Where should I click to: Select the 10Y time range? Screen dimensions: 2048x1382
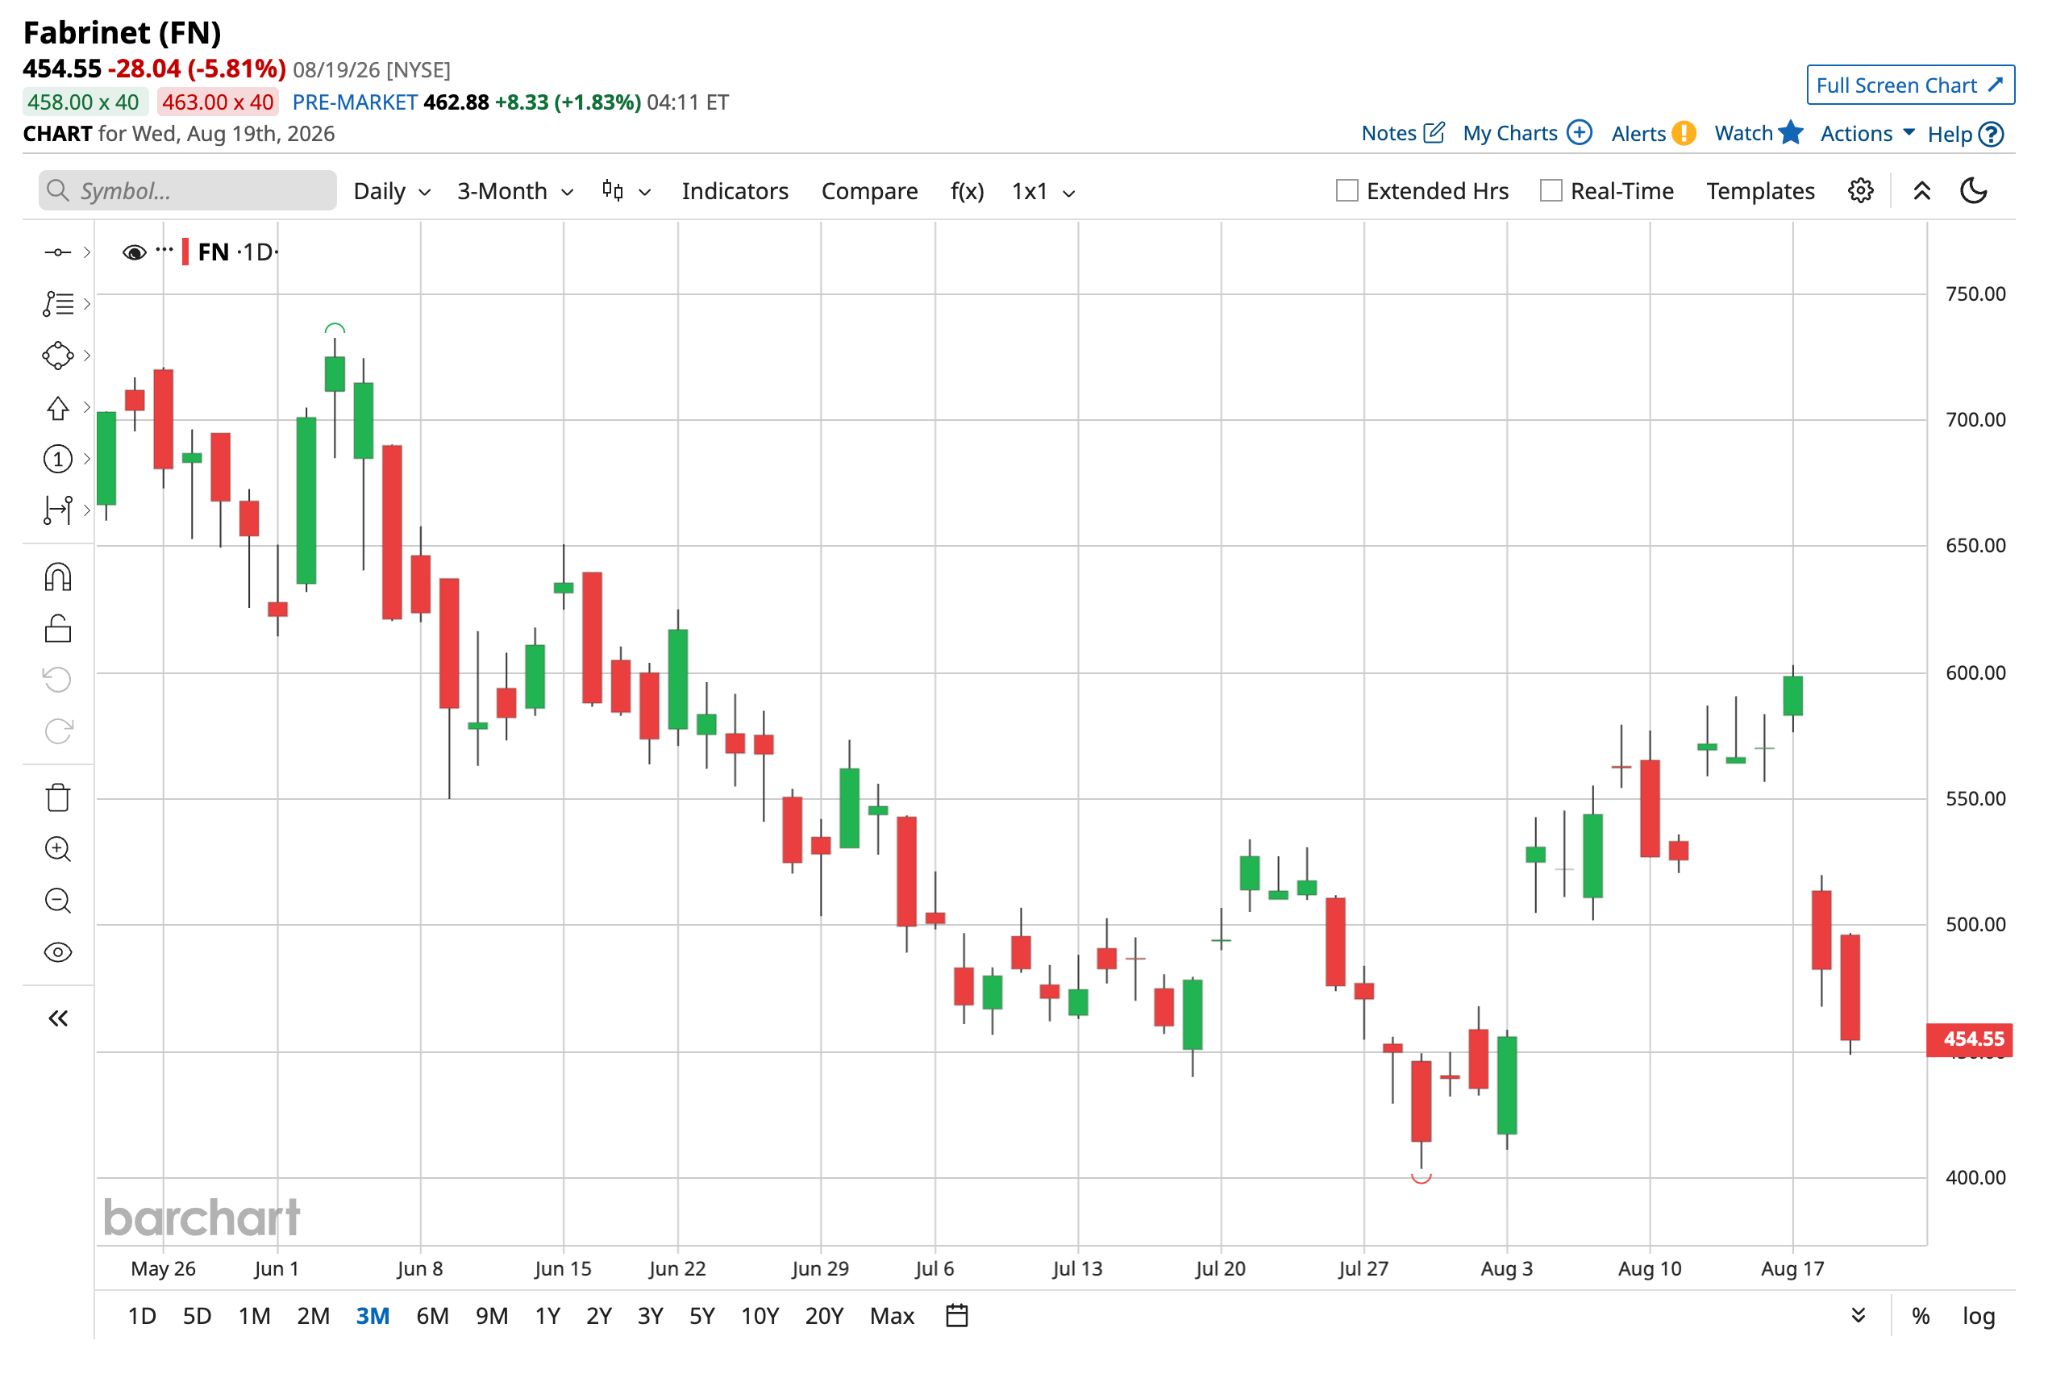[760, 1316]
